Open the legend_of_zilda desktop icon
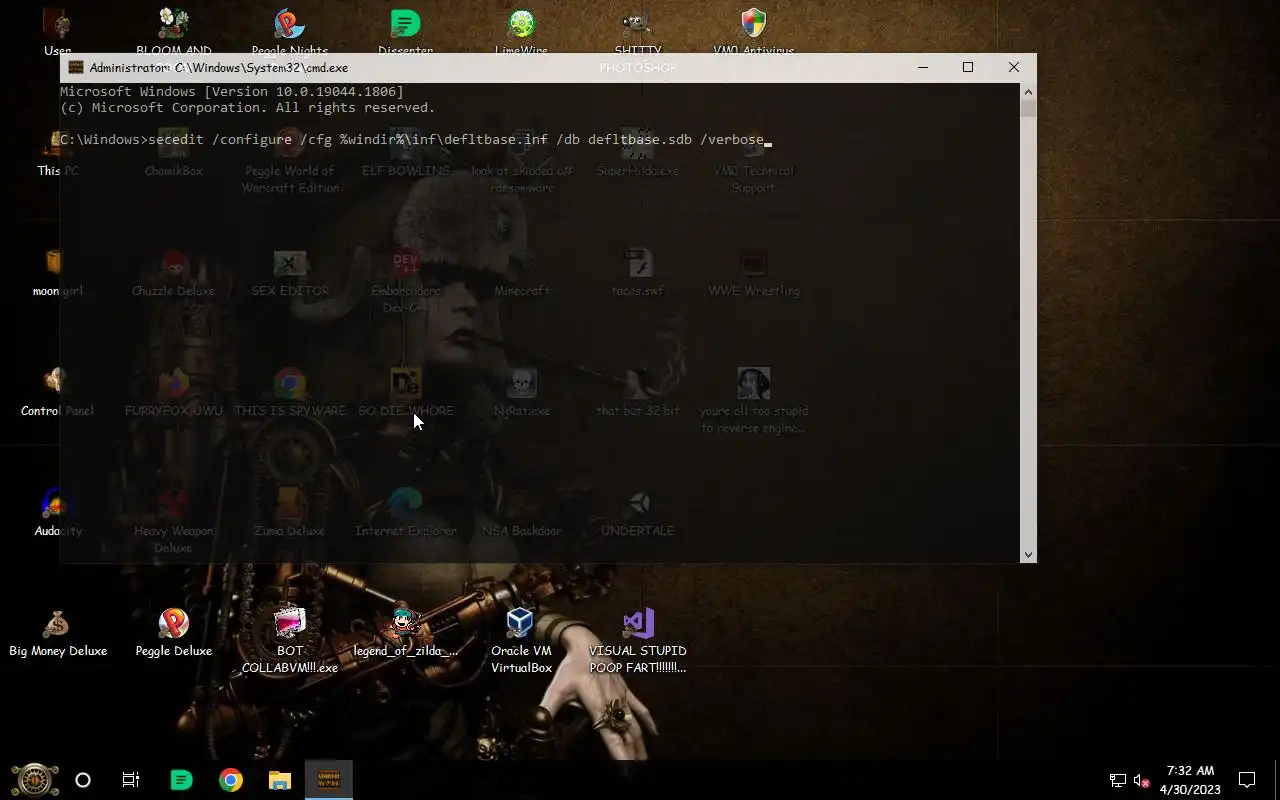The image size is (1280, 800). click(x=405, y=633)
